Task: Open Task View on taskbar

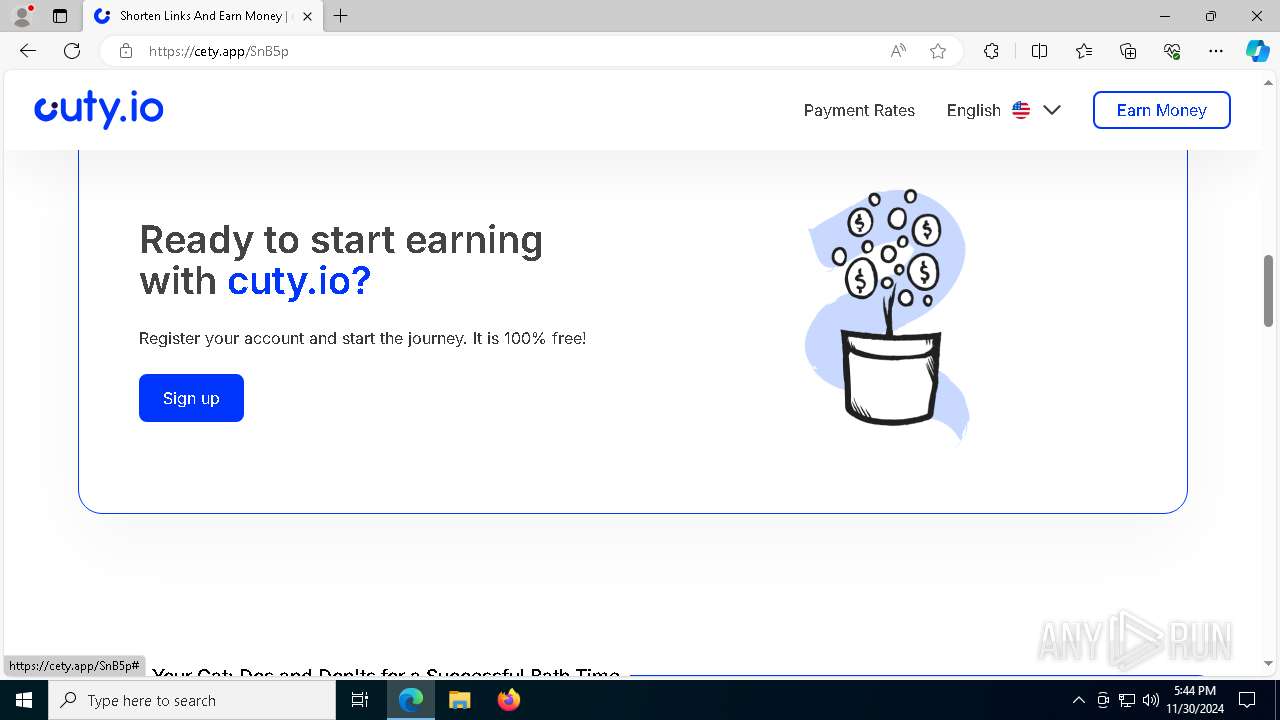Action: [360, 700]
